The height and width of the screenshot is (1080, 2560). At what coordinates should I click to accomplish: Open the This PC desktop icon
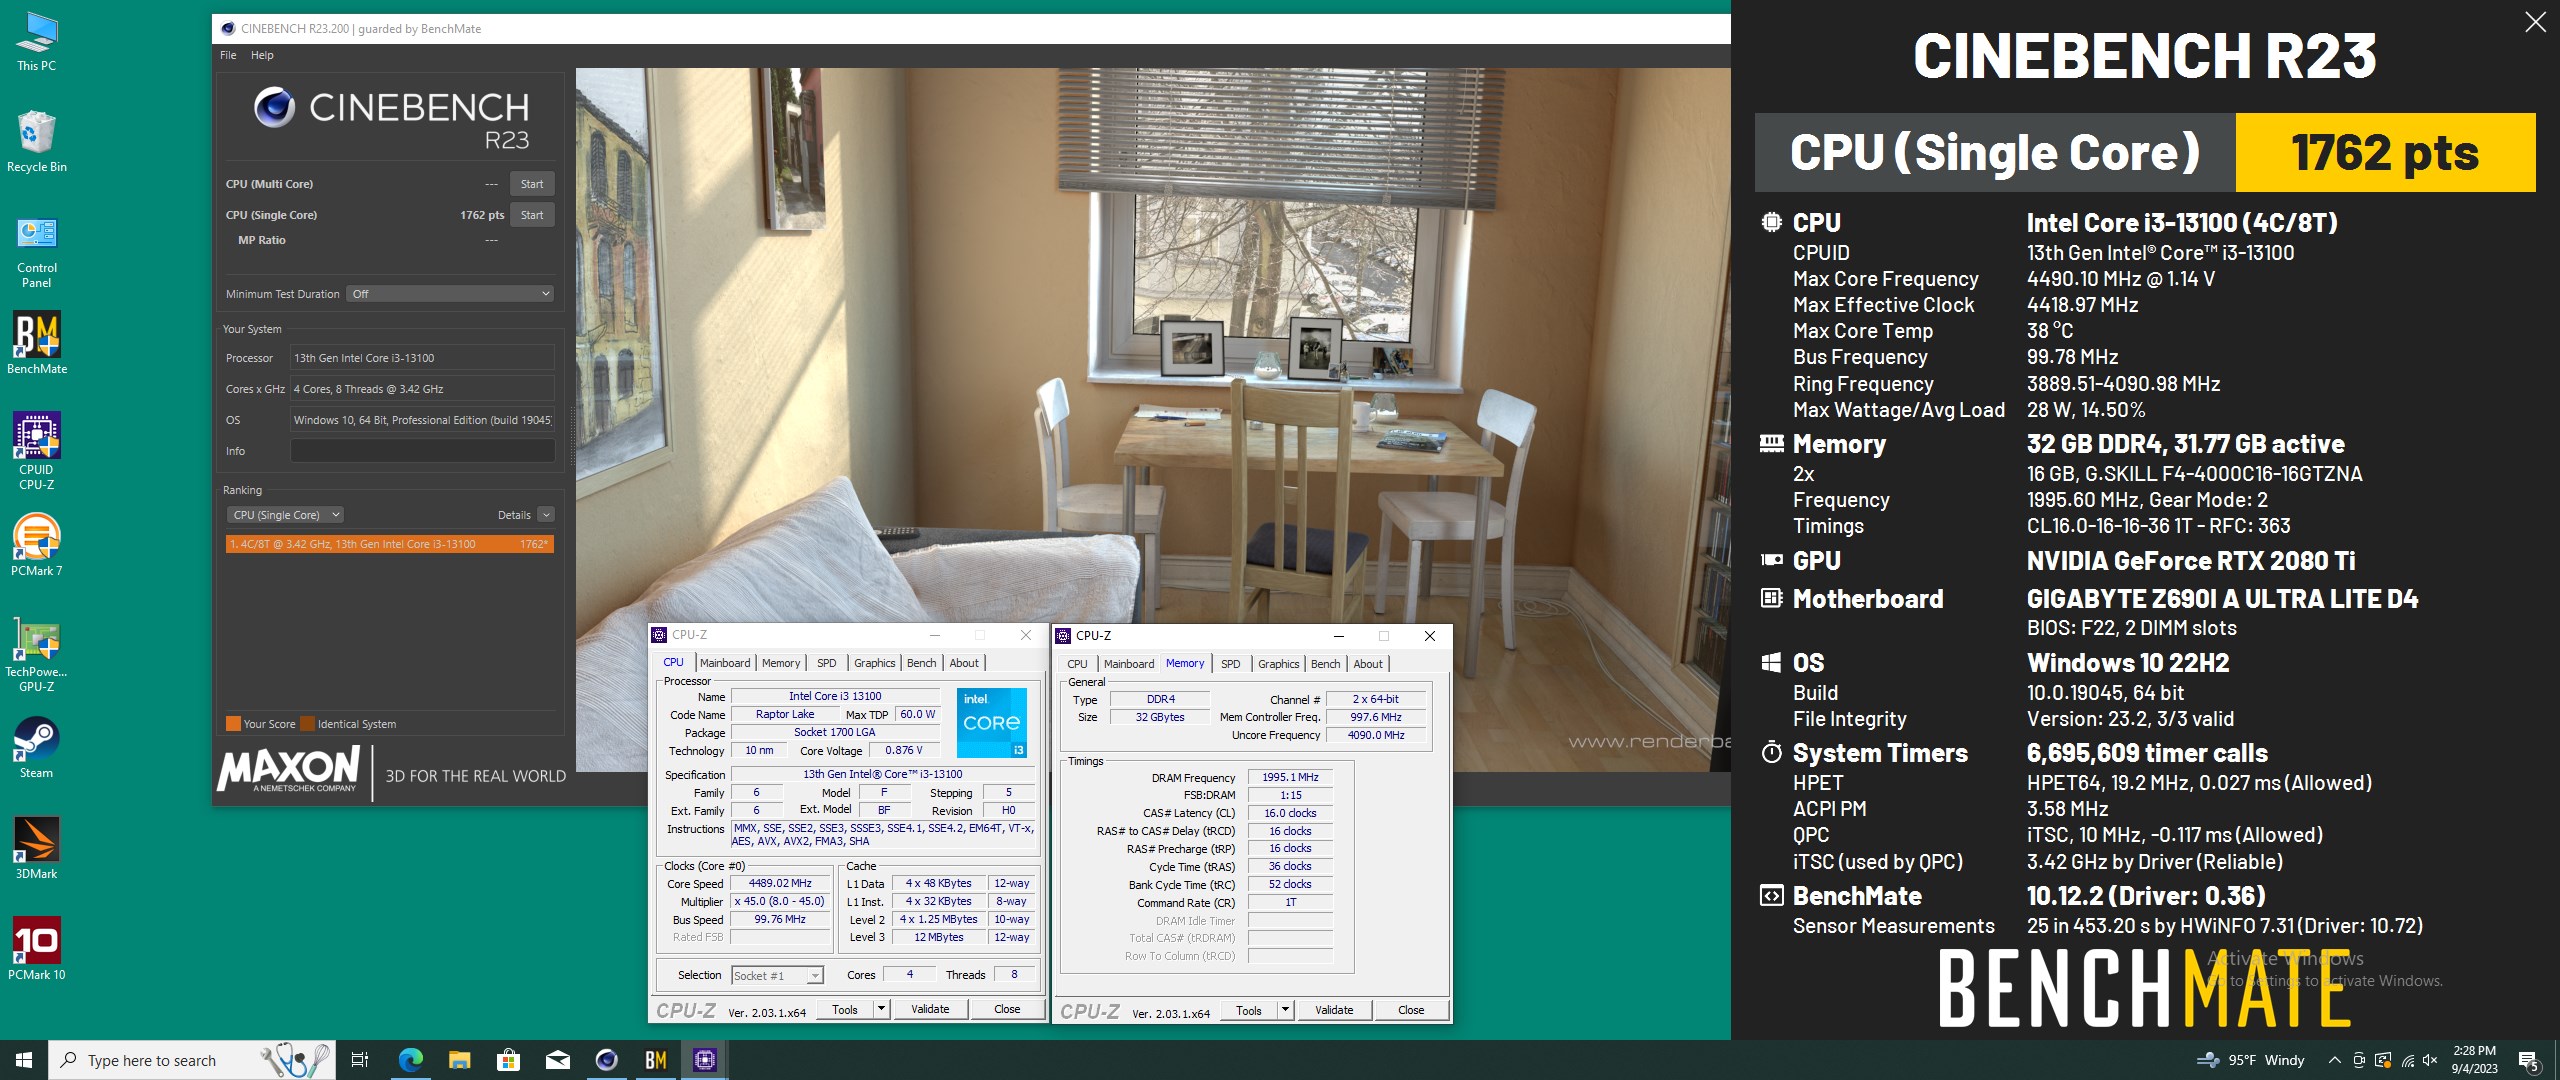tap(37, 42)
